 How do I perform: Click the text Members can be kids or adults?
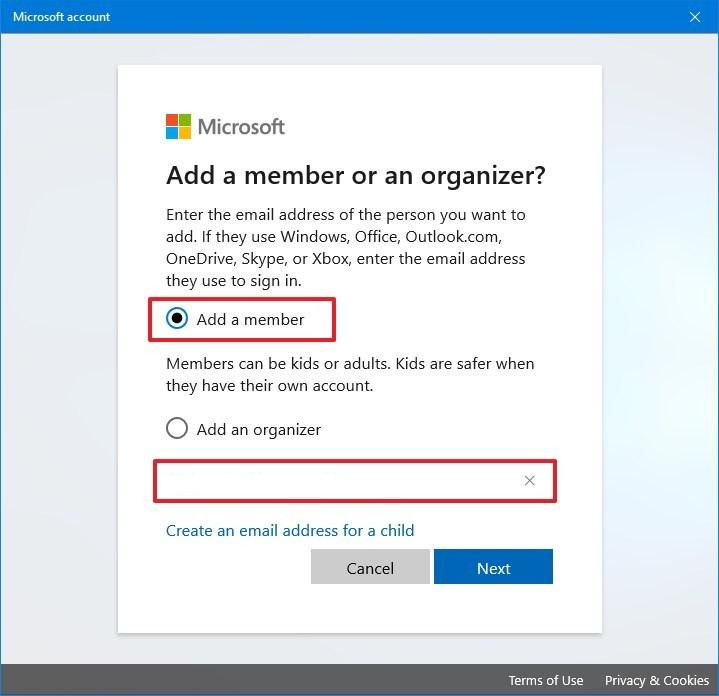coord(278,364)
